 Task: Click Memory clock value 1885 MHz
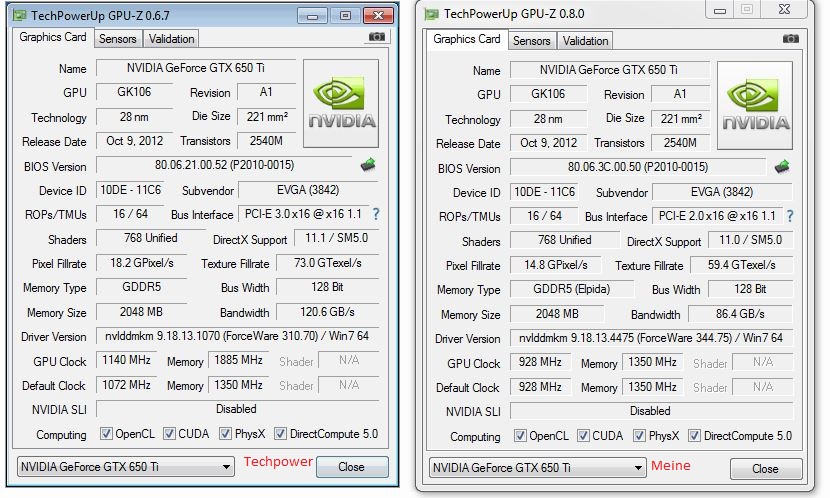point(238,360)
